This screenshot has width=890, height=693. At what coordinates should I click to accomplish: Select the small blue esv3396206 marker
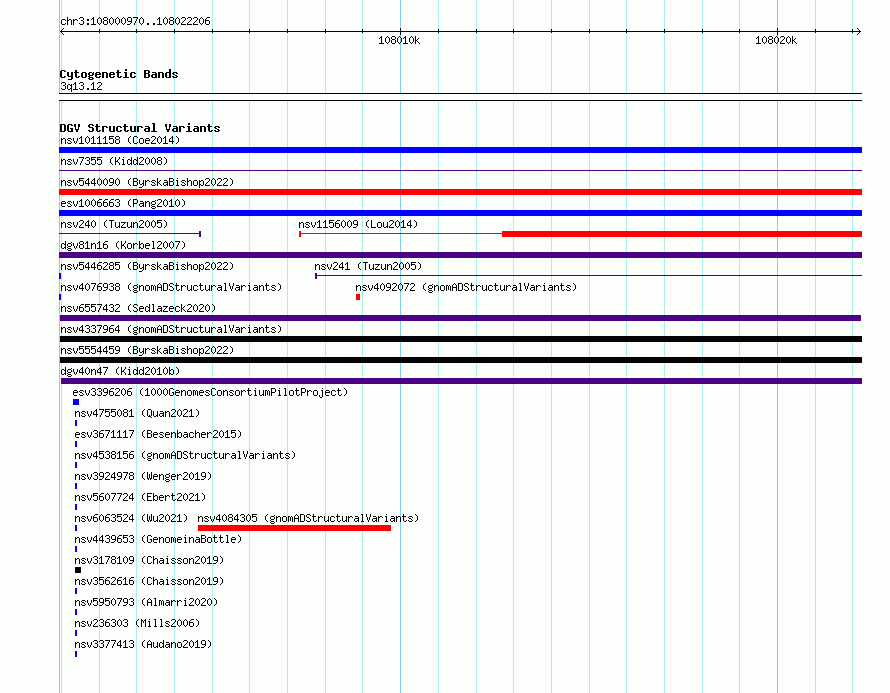tap(76, 402)
